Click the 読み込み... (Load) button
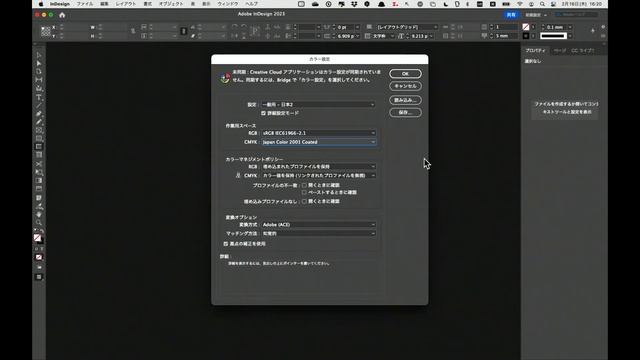The height and width of the screenshot is (360, 640). click(405, 100)
